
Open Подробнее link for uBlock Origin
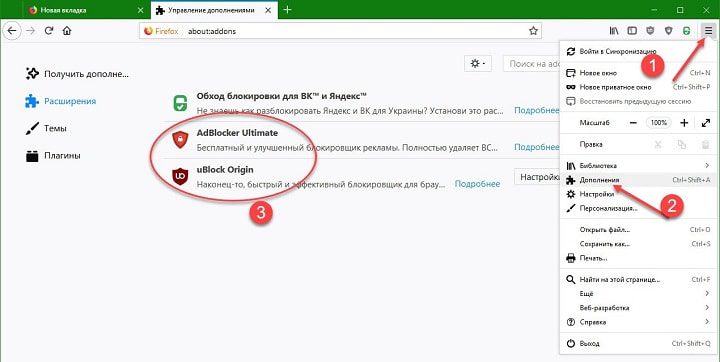(x=477, y=184)
